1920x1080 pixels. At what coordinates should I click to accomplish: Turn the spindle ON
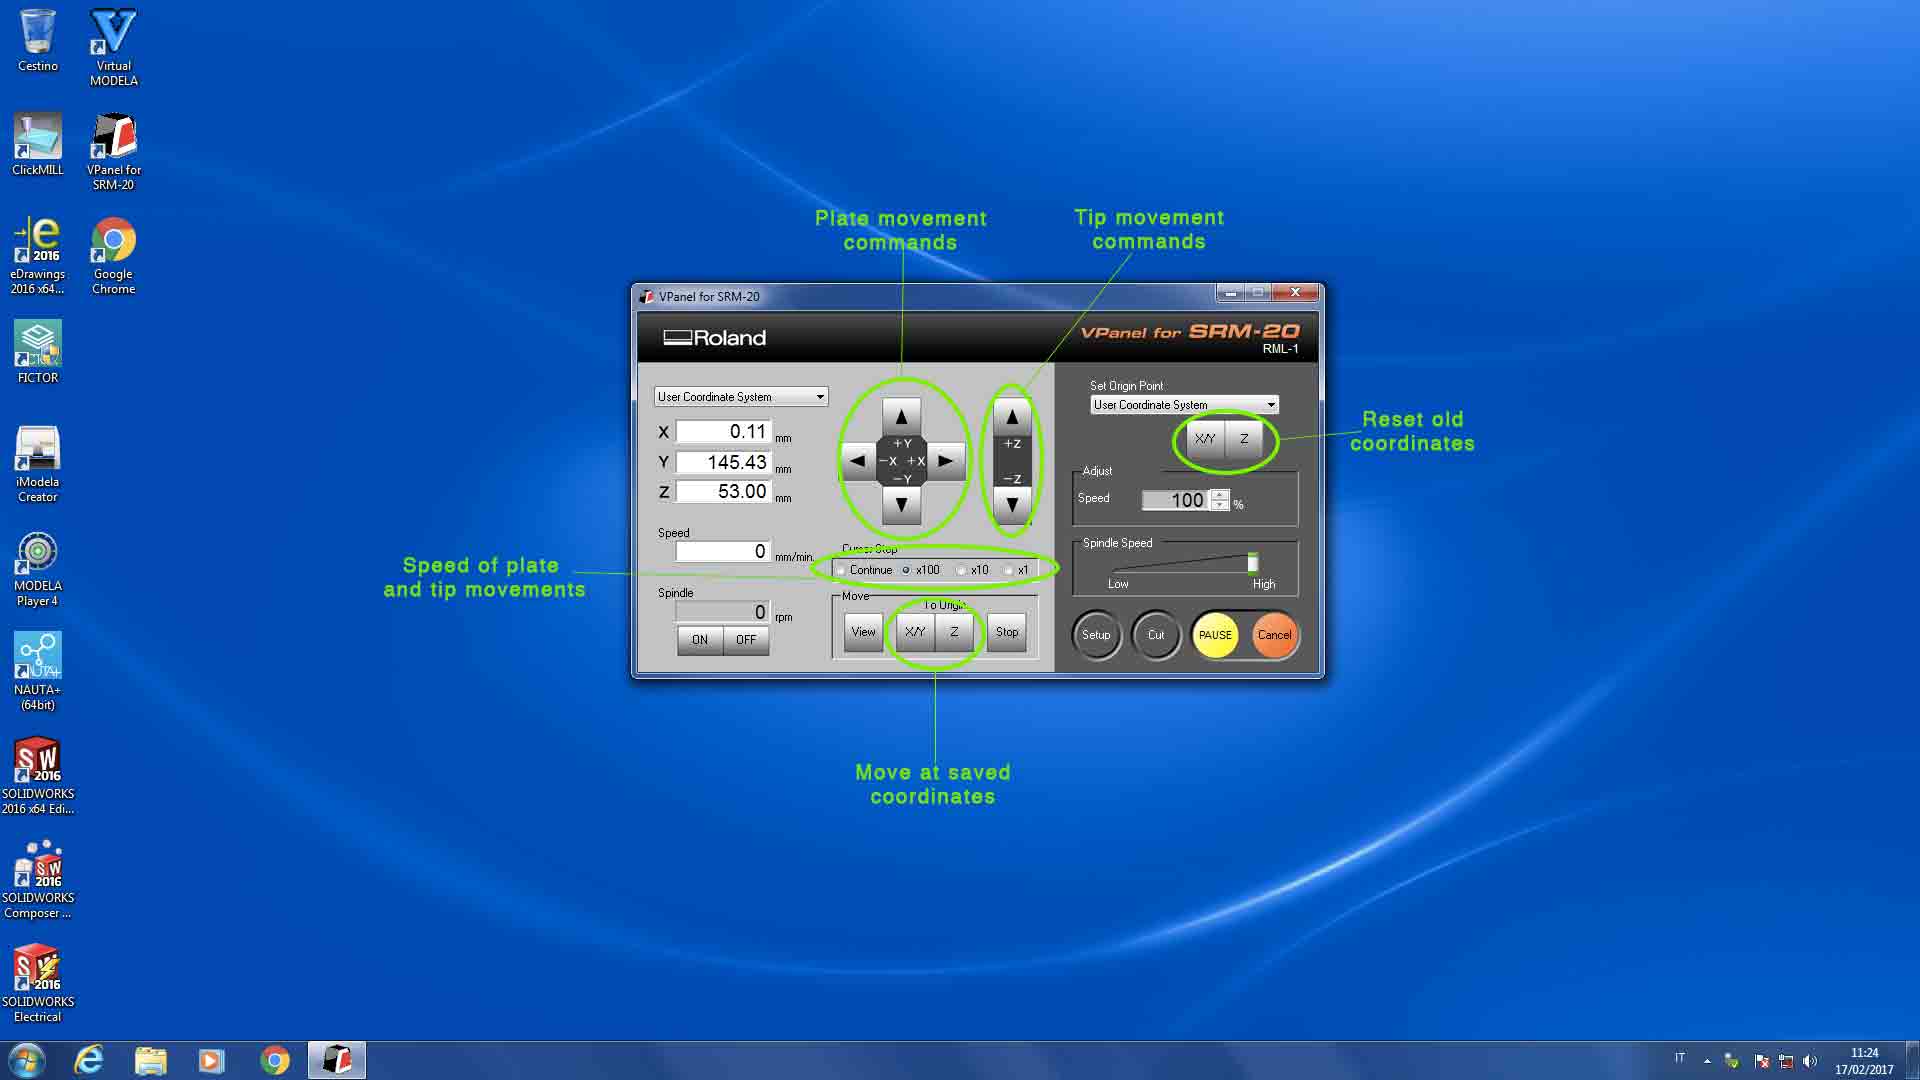tap(700, 640)
